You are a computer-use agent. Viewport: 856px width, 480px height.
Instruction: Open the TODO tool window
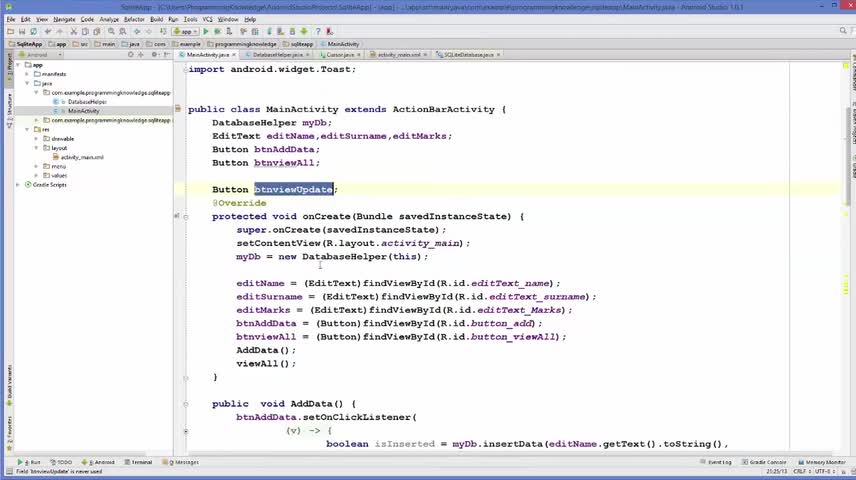click(61, 462)
